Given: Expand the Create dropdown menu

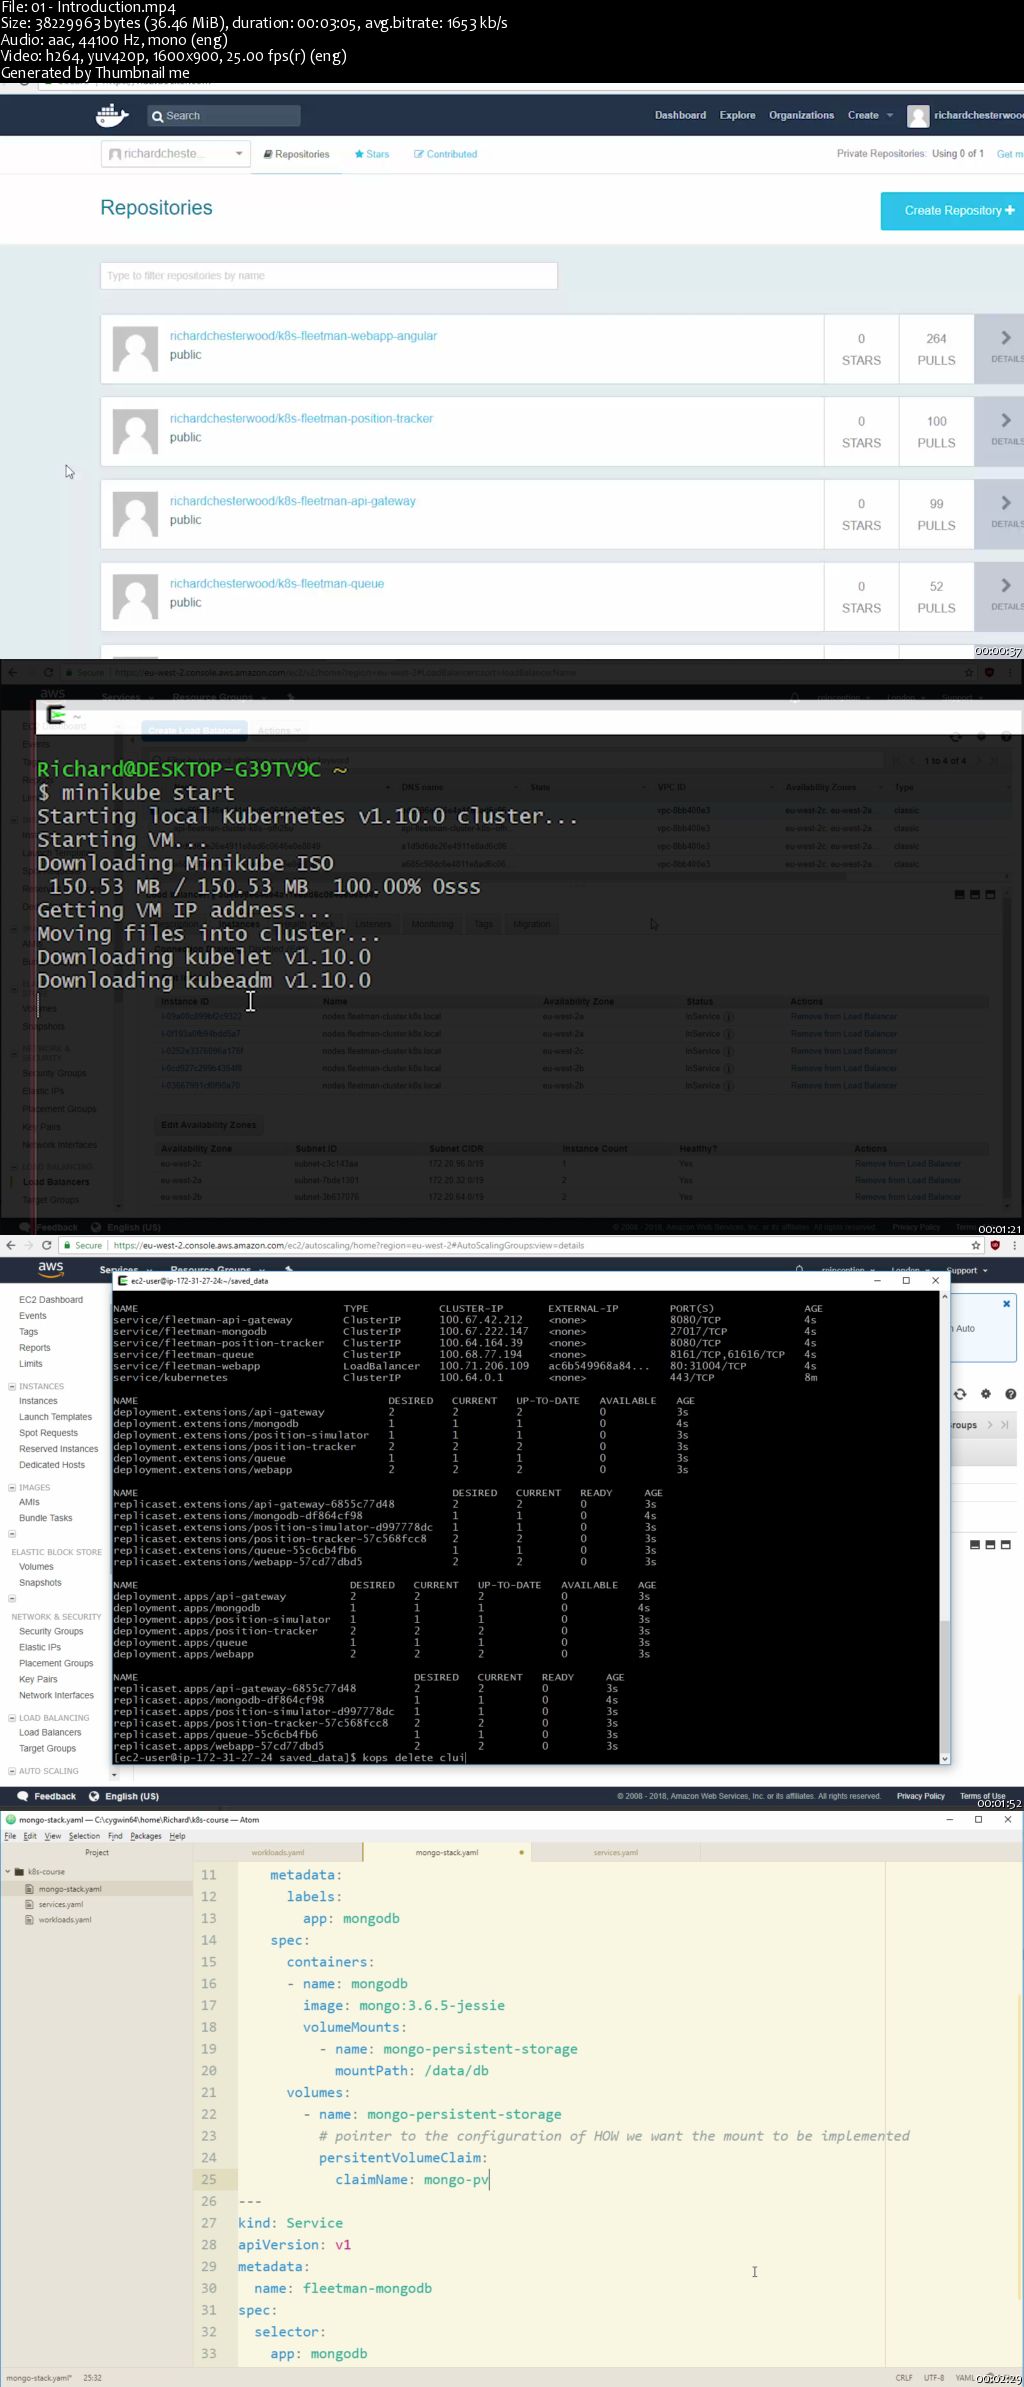Looking at the screenshot, I should point(870,115).
